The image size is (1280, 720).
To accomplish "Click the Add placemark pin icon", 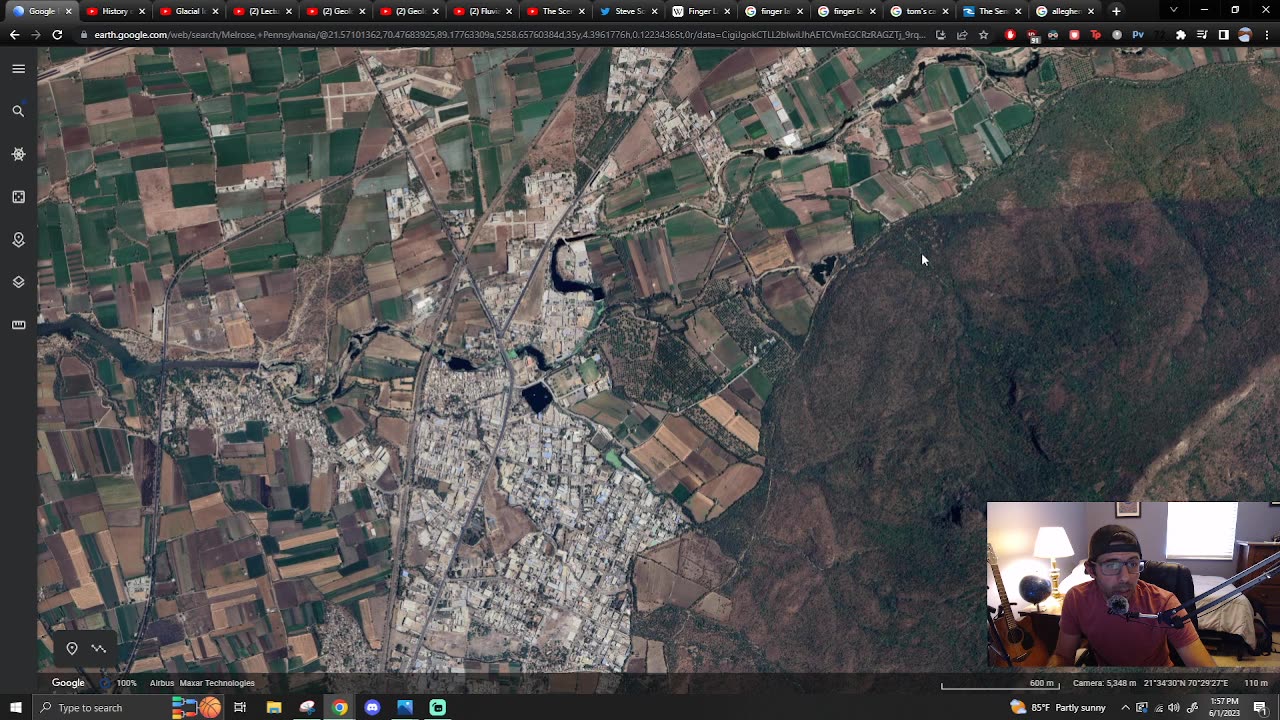I will 72,649.
